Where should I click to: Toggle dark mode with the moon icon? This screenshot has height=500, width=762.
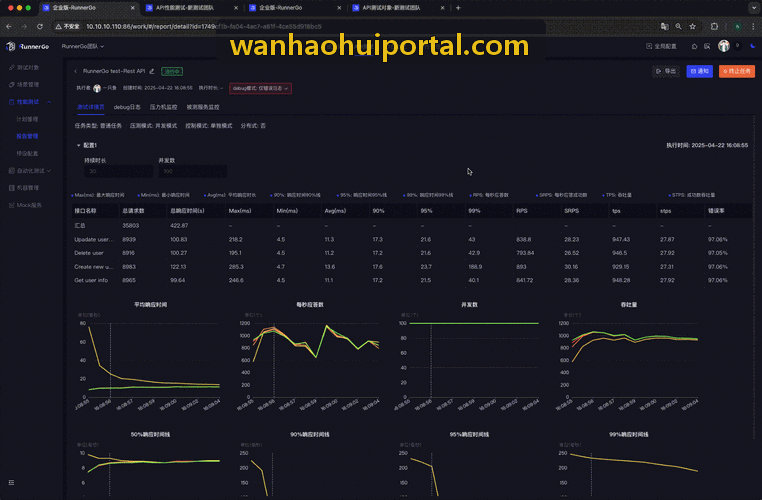(753, 46)
